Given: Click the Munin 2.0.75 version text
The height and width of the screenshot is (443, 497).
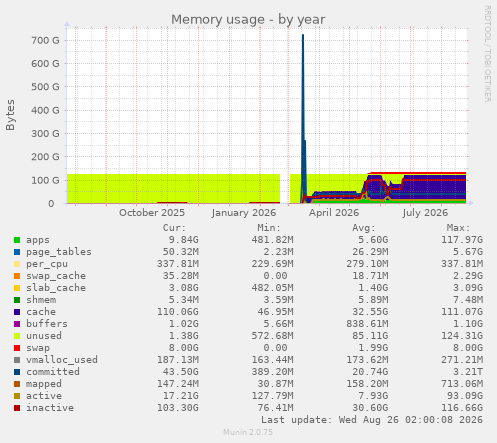Looking at the screenshot, I should coord(248,432).
